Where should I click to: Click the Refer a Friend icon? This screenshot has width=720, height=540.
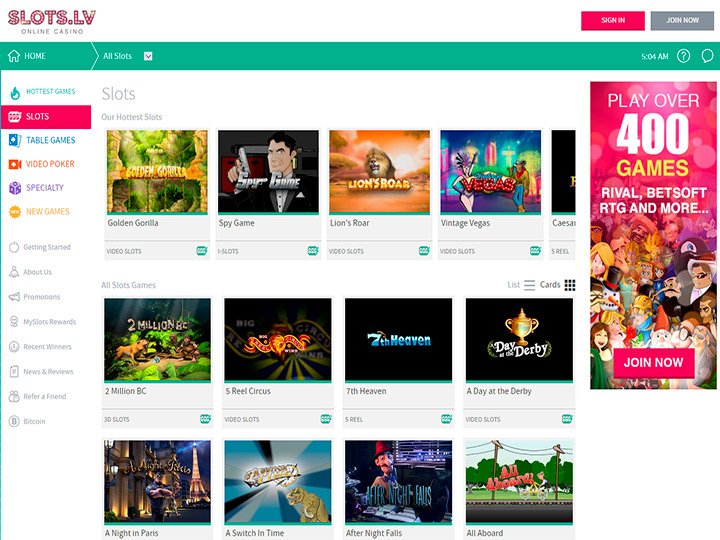click(14, 396)
